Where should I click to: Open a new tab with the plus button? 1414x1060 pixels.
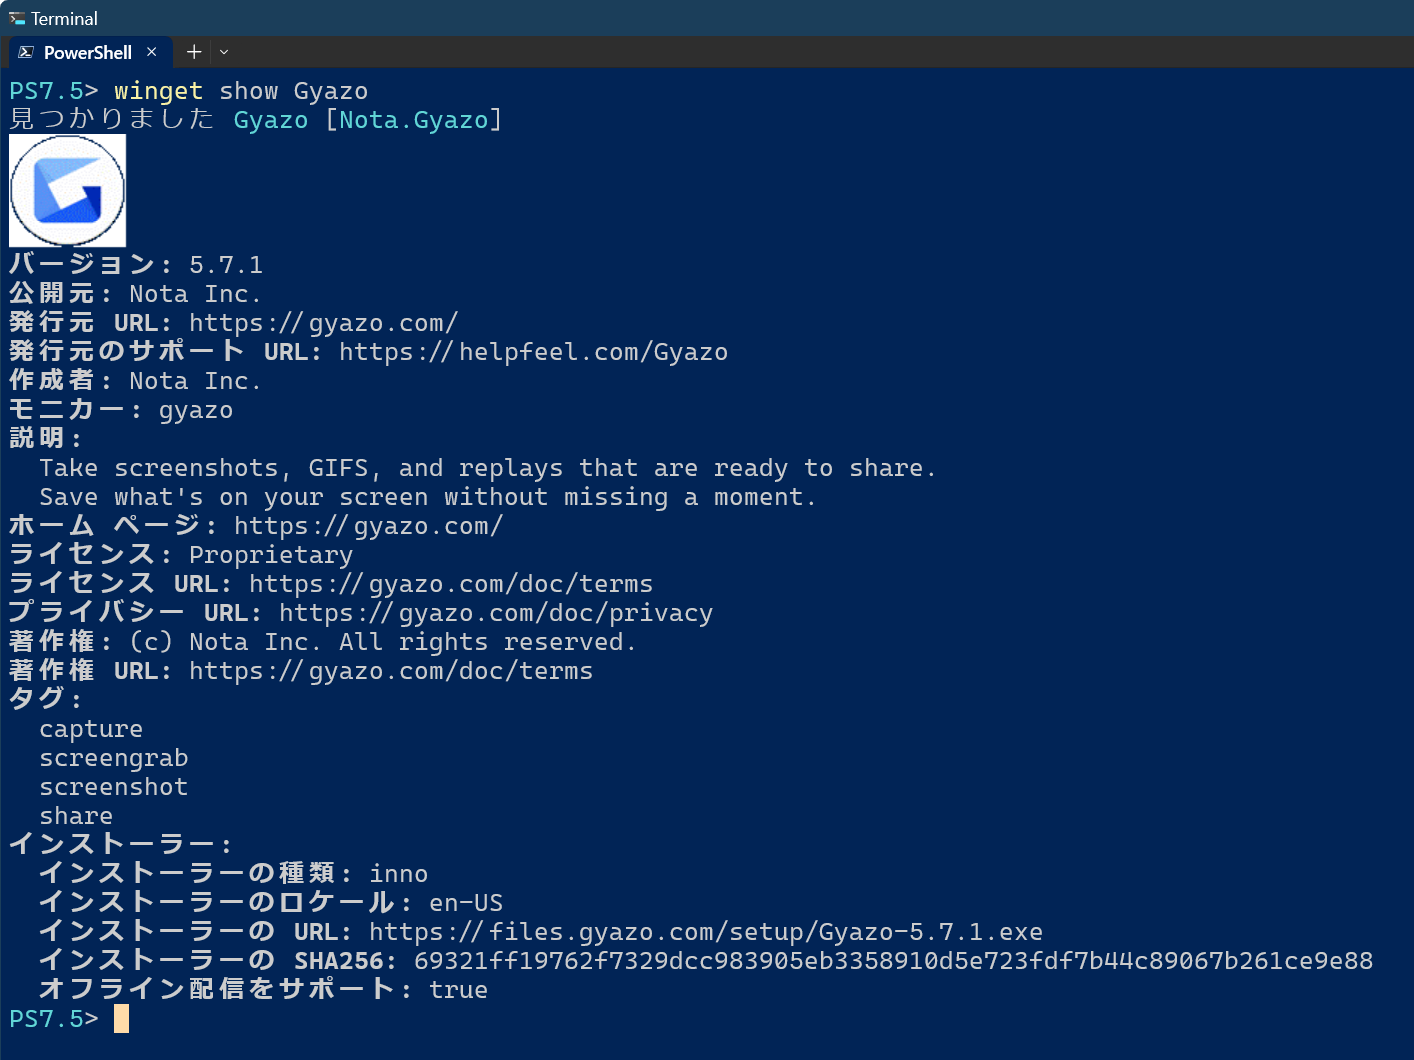coord(194,52)
